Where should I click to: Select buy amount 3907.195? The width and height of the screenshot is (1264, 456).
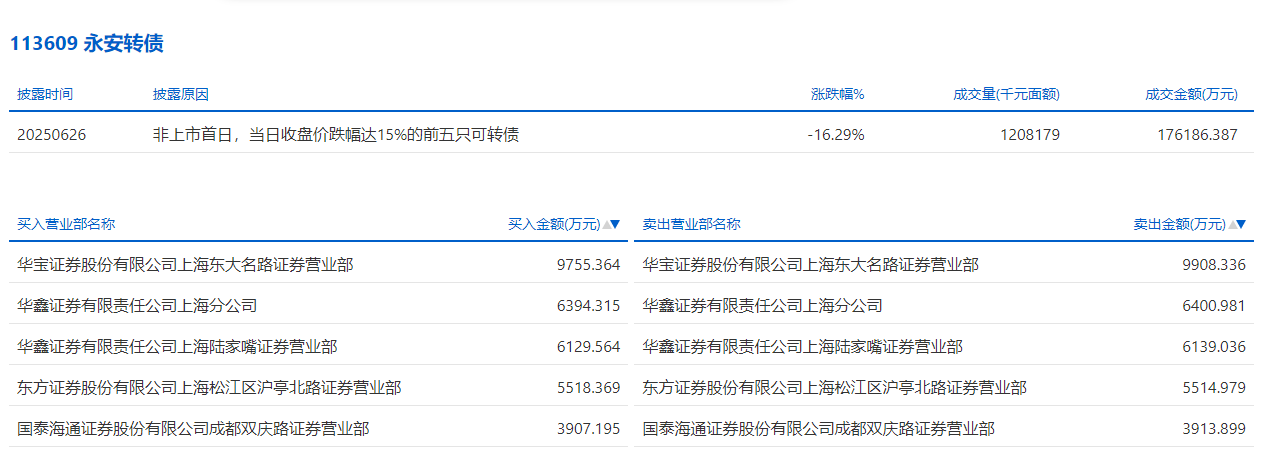(x=589, y=428)
